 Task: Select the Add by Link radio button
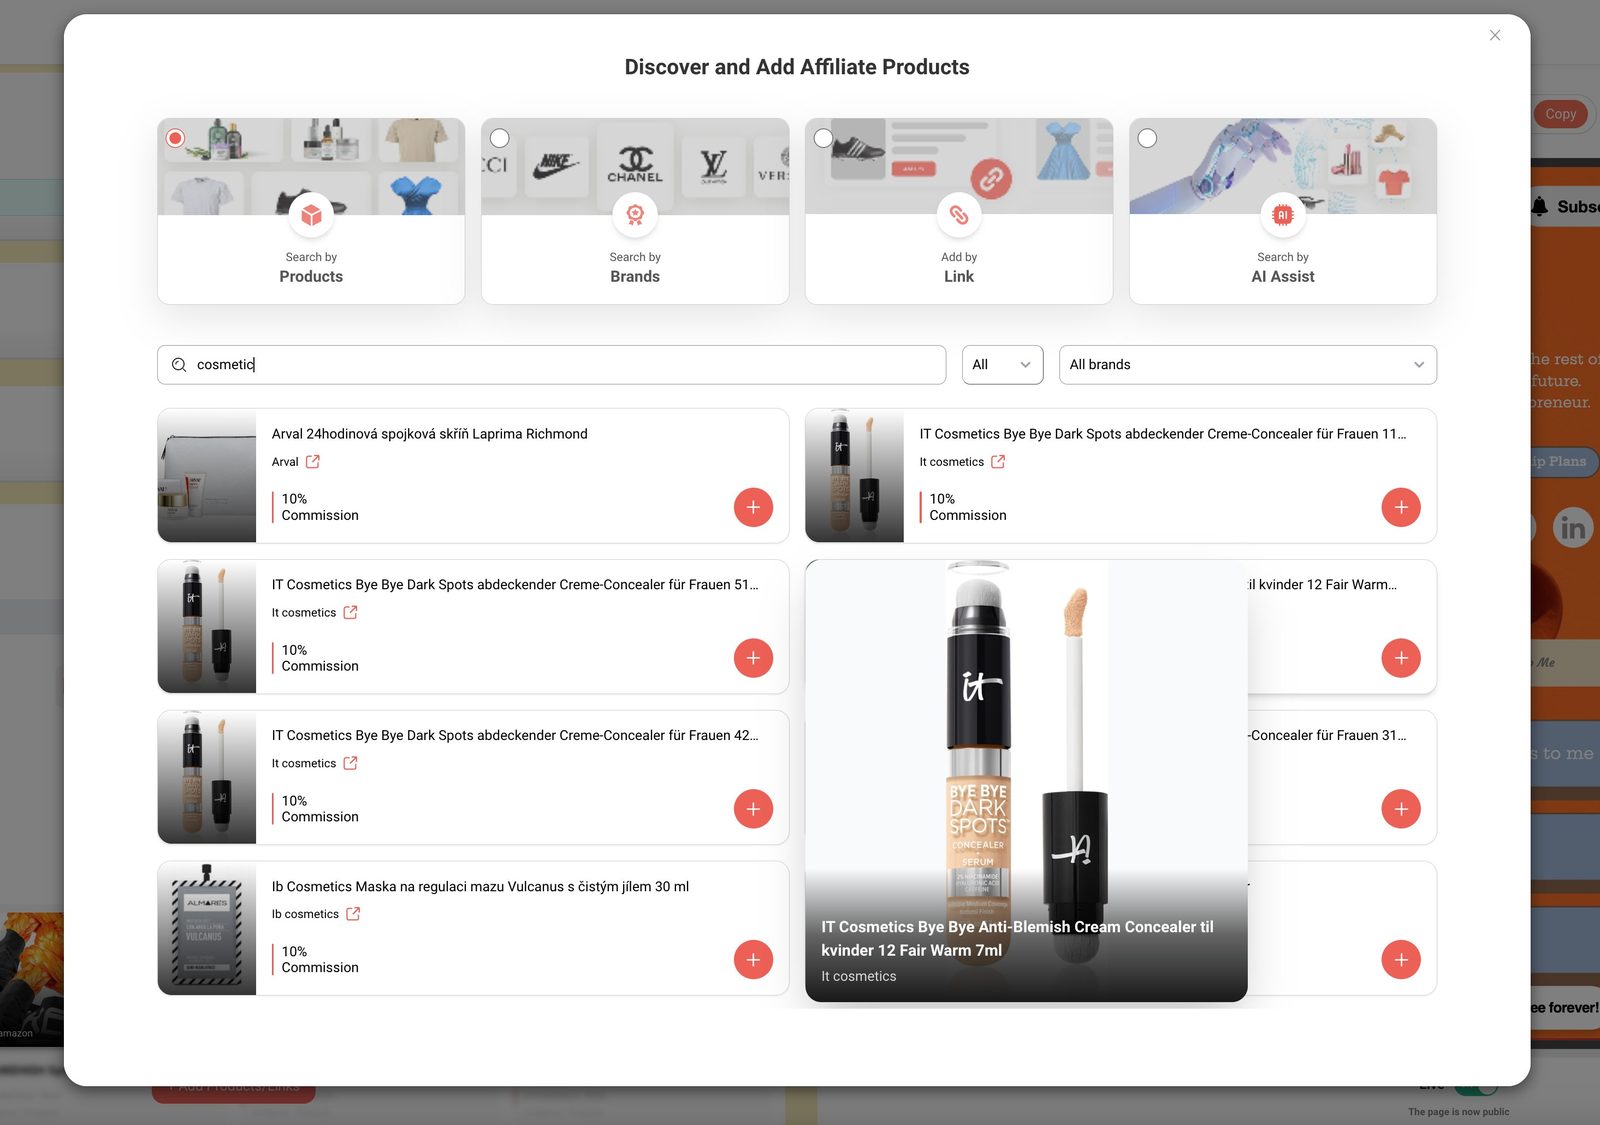click(x=823, y=138)
